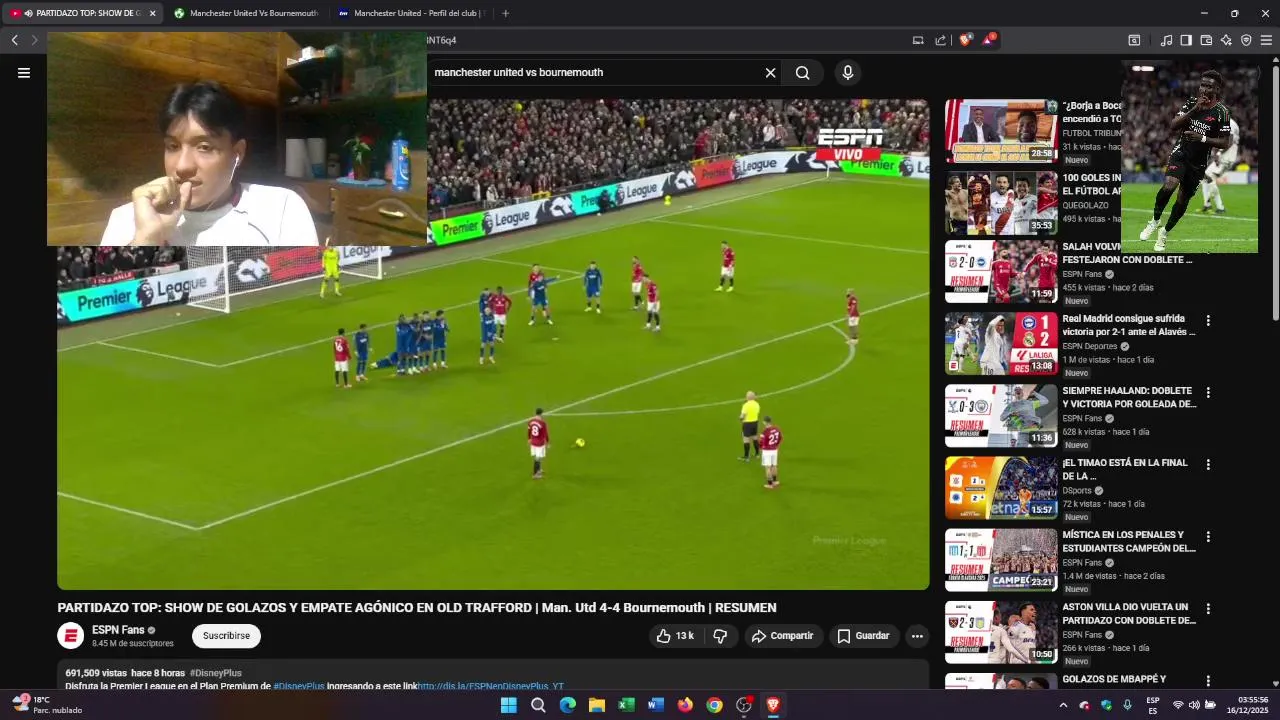The width and height of the screenshot is (1280, 720).
Task: Open tab search icon in toolbar
Action: 1134,40
